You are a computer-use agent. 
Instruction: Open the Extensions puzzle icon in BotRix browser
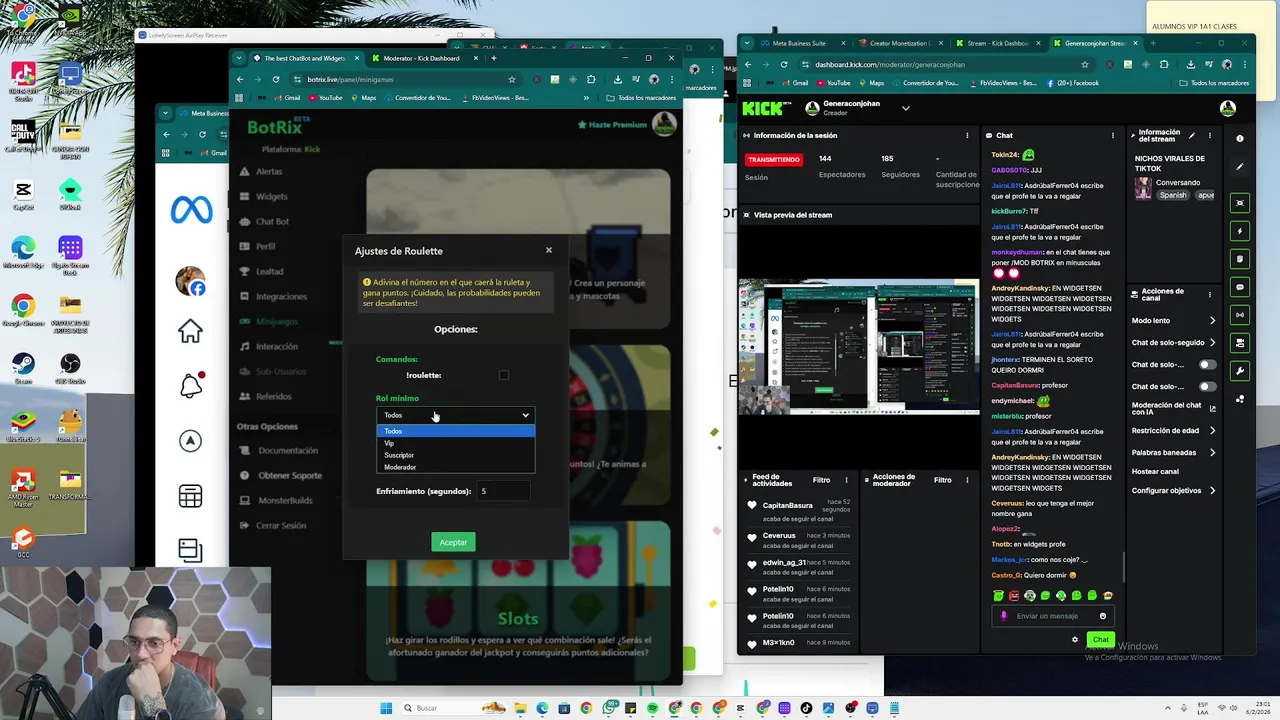click(591, 79)
